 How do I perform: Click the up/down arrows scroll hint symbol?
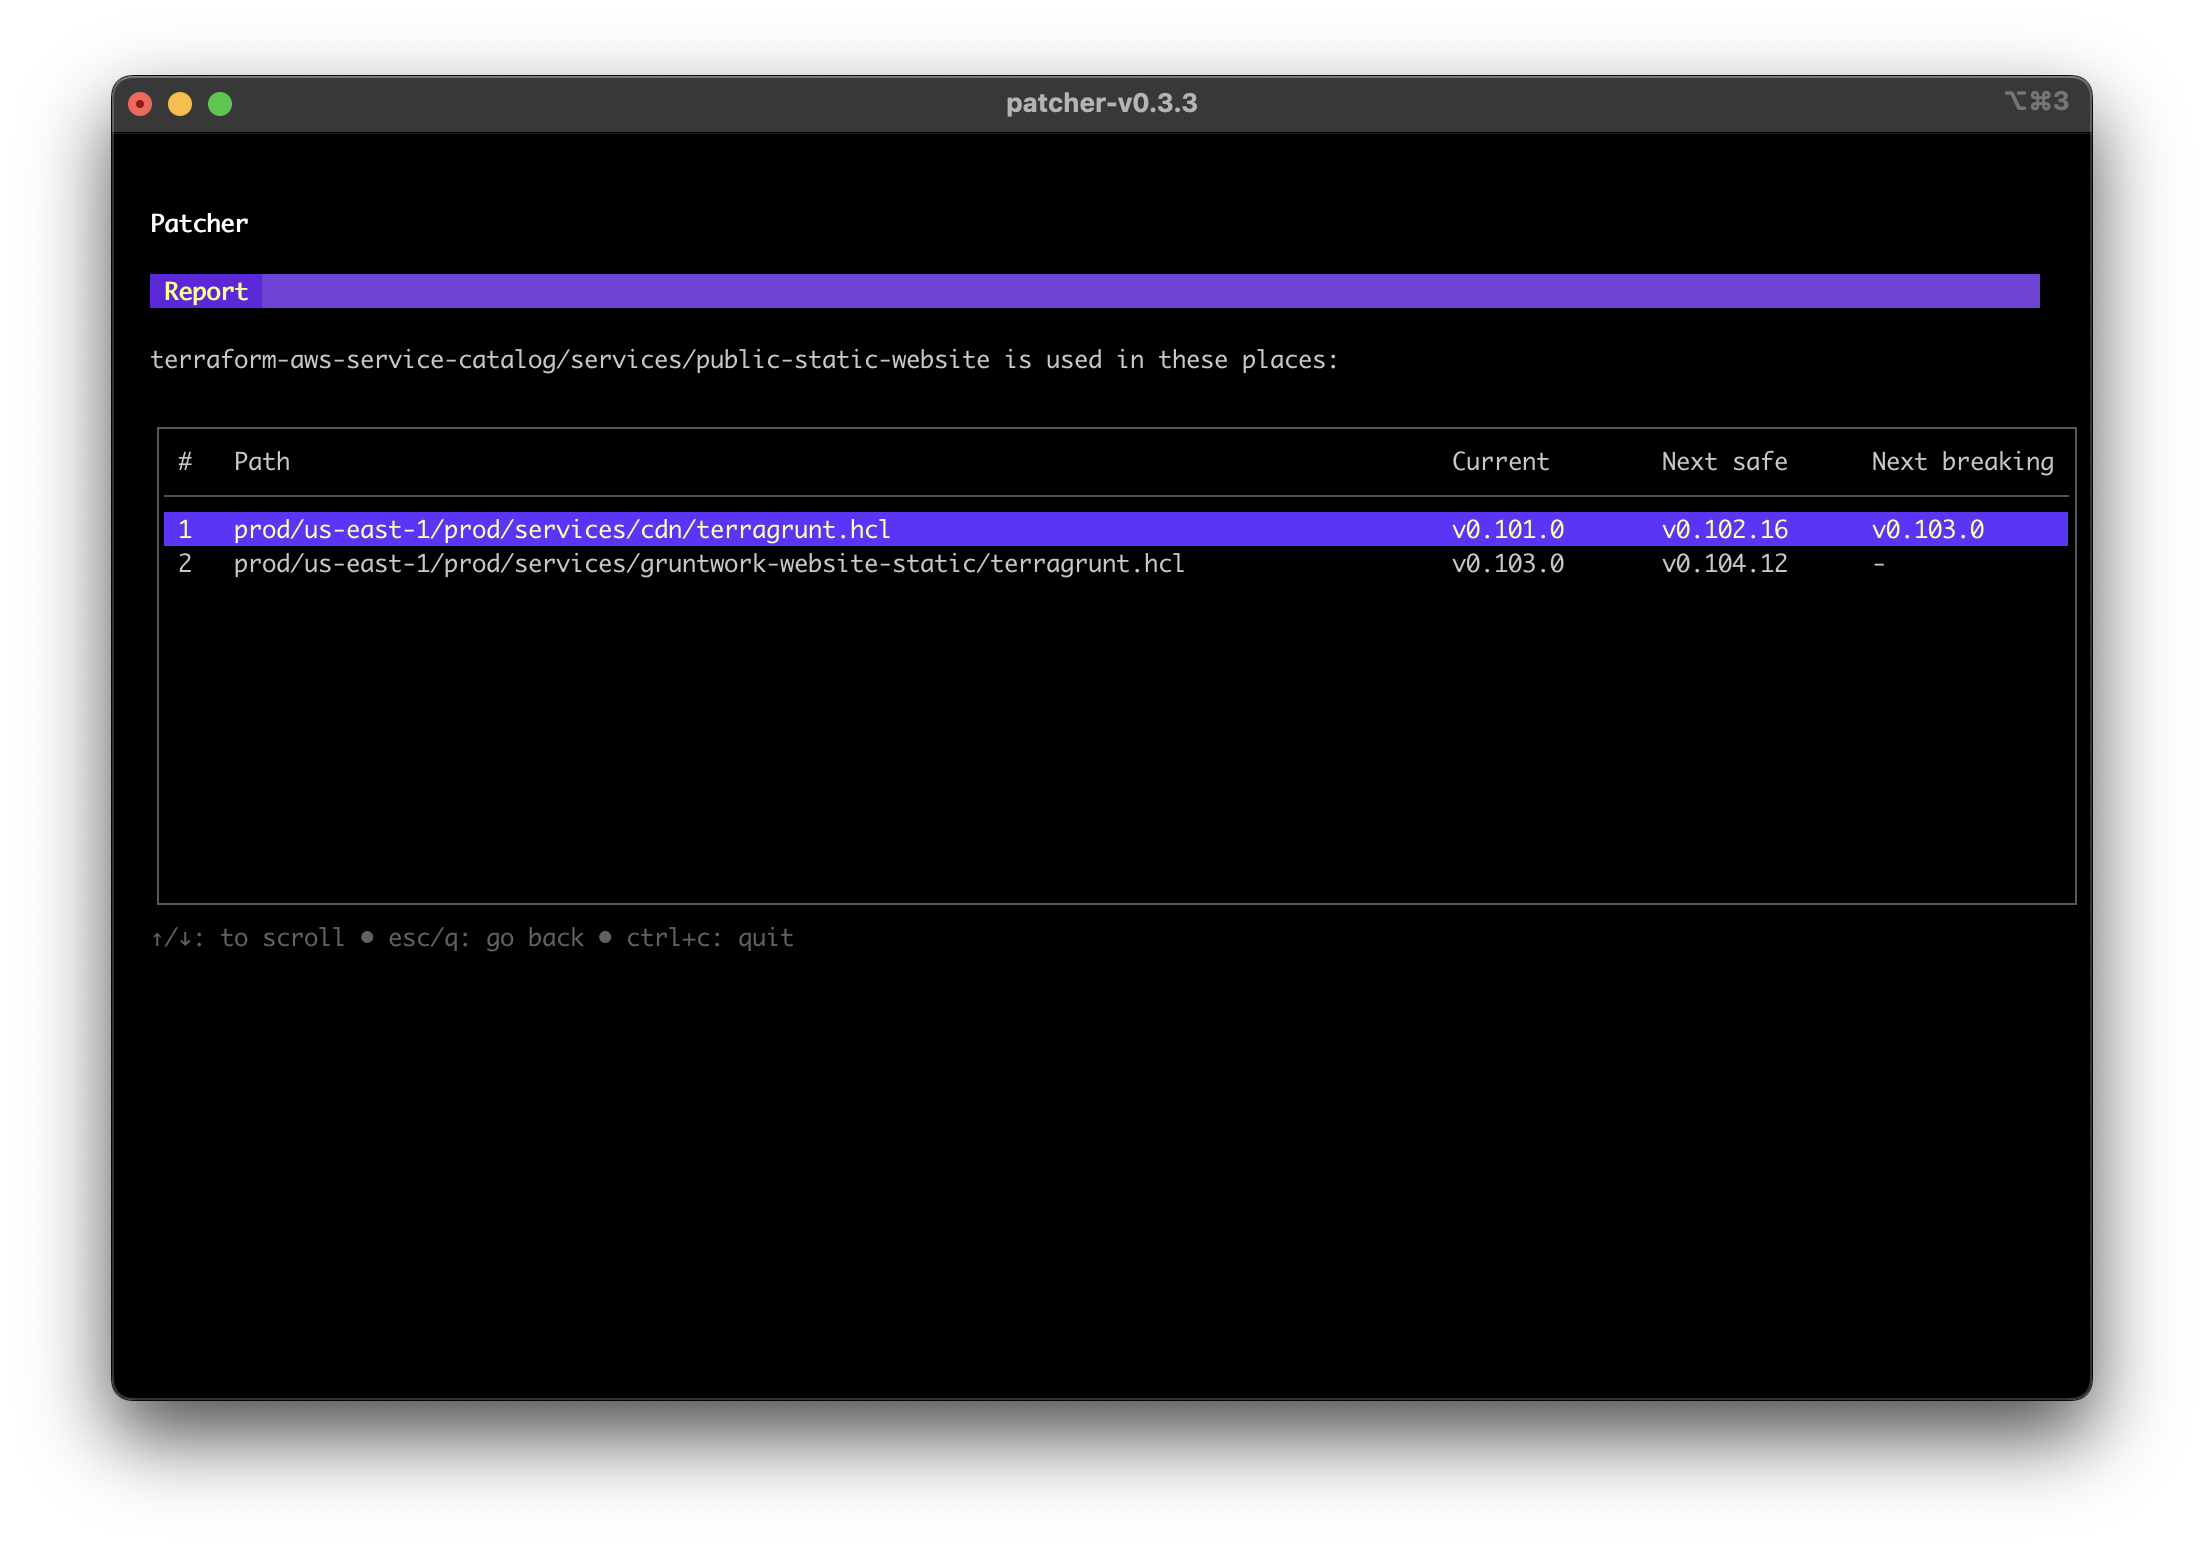169,937
